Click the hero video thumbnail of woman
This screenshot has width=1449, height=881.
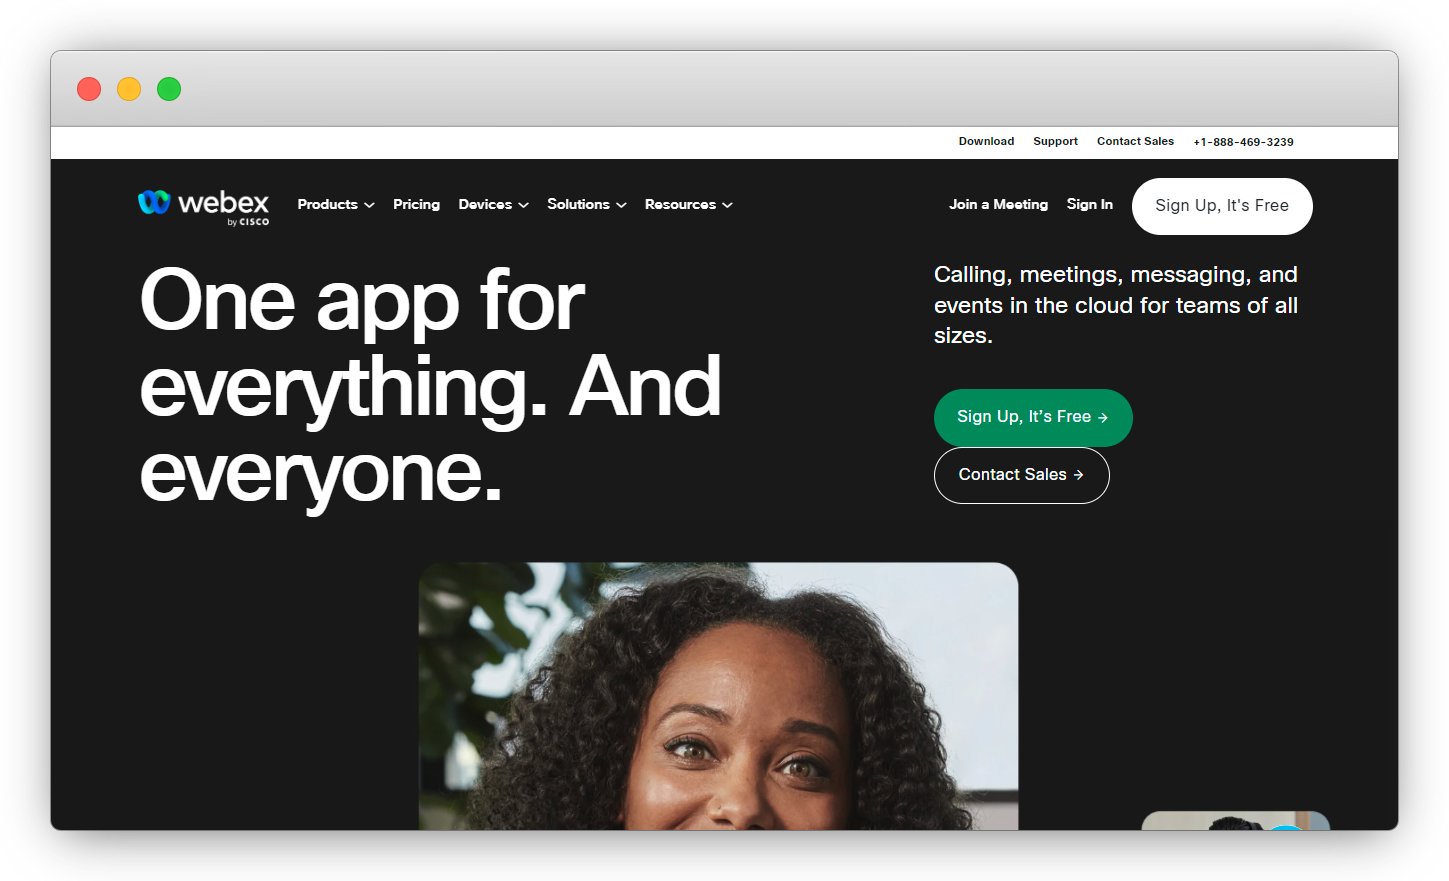coord(718,696)
